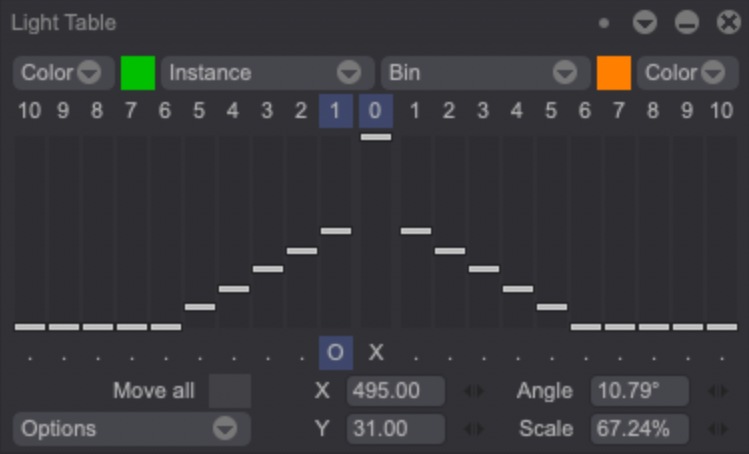Minimize the Light Table panel
Image resolution: width=749 pixels, height=454 pixels.
[x=686, y=22]
